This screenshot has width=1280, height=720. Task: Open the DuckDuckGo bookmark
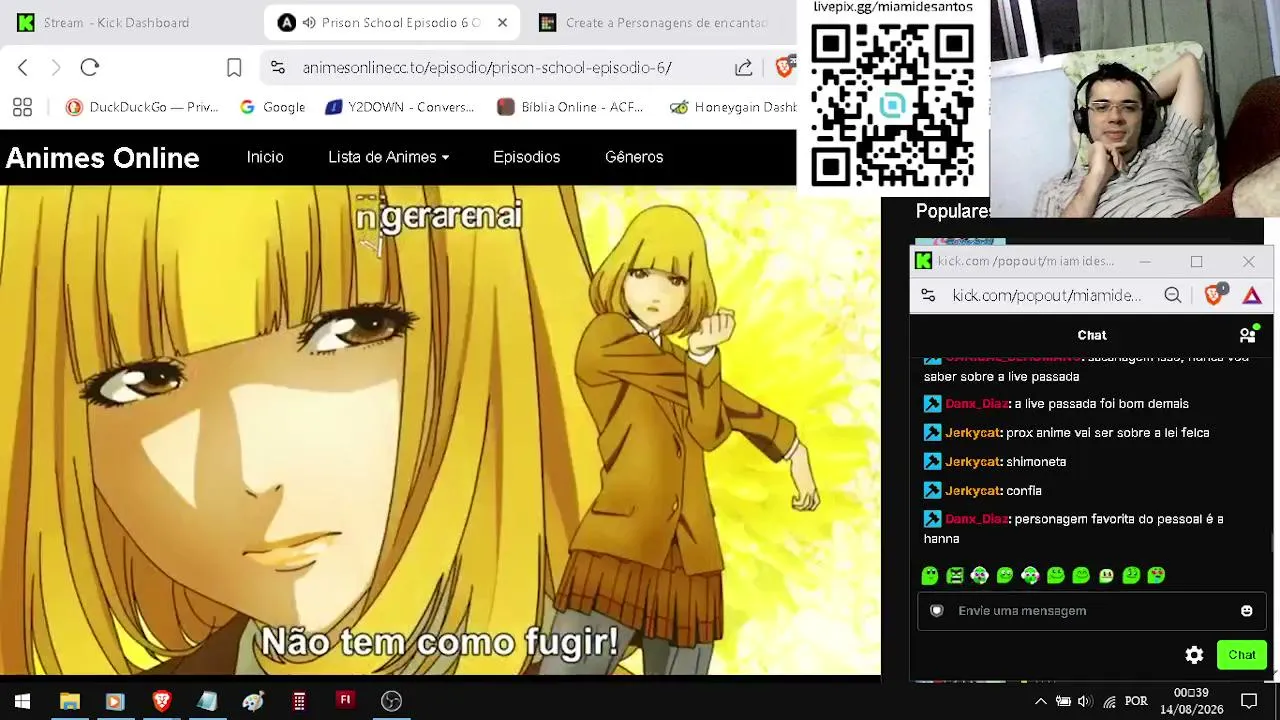pyautogui.click(x=142, y=107)
